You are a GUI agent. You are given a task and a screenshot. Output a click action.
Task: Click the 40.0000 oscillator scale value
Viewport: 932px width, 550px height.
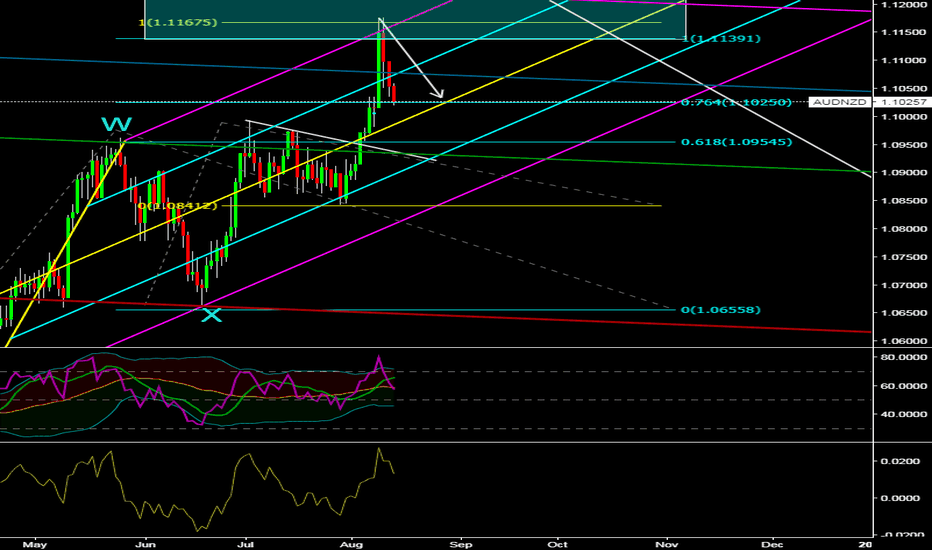[x=904, y=414]
